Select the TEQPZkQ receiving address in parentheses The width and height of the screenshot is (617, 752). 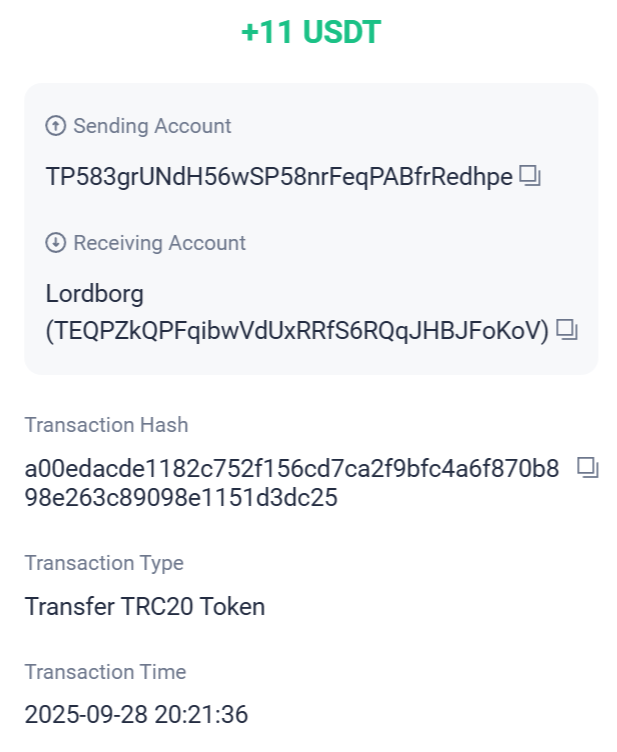click(298, 330)
